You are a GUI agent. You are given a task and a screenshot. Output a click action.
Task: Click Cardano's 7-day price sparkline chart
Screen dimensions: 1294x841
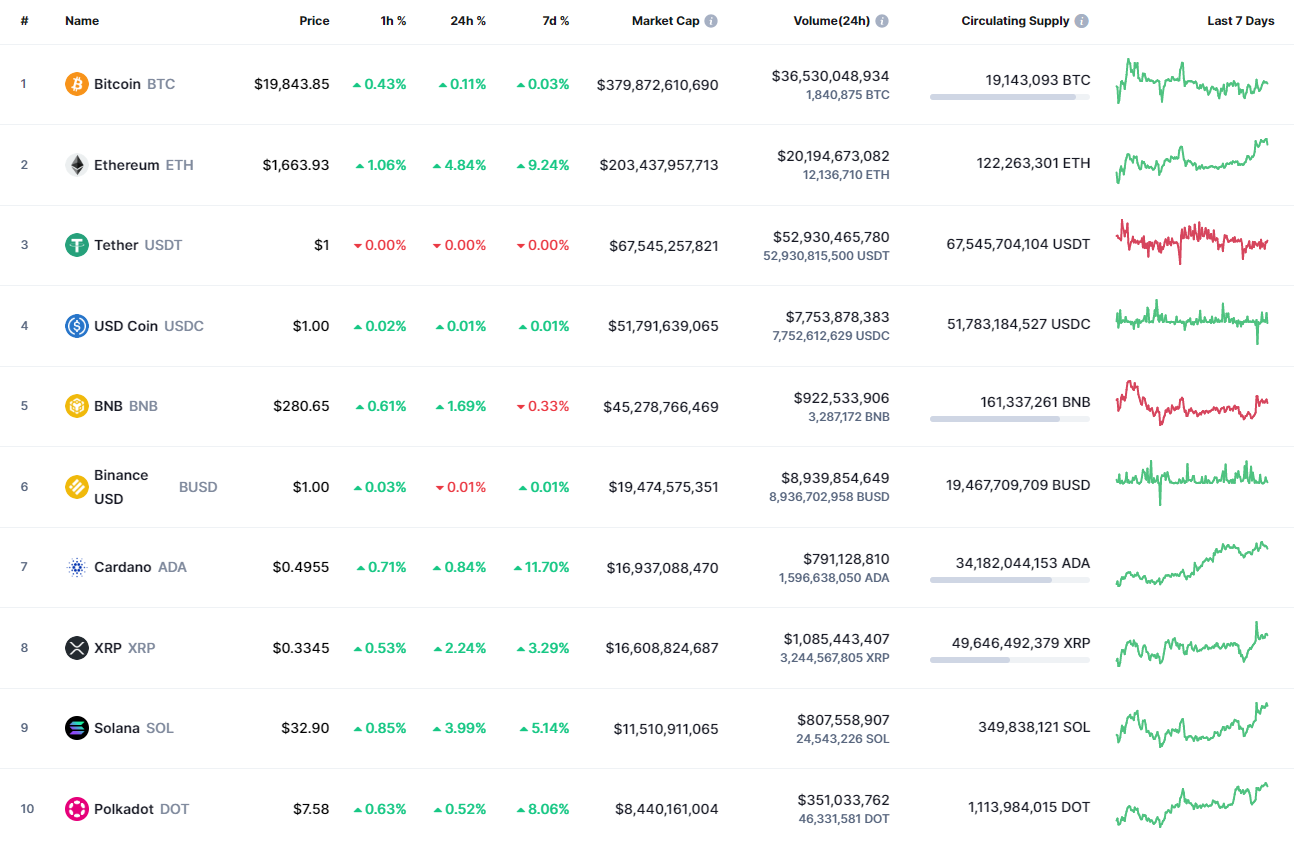click(x=1192, y=565)
